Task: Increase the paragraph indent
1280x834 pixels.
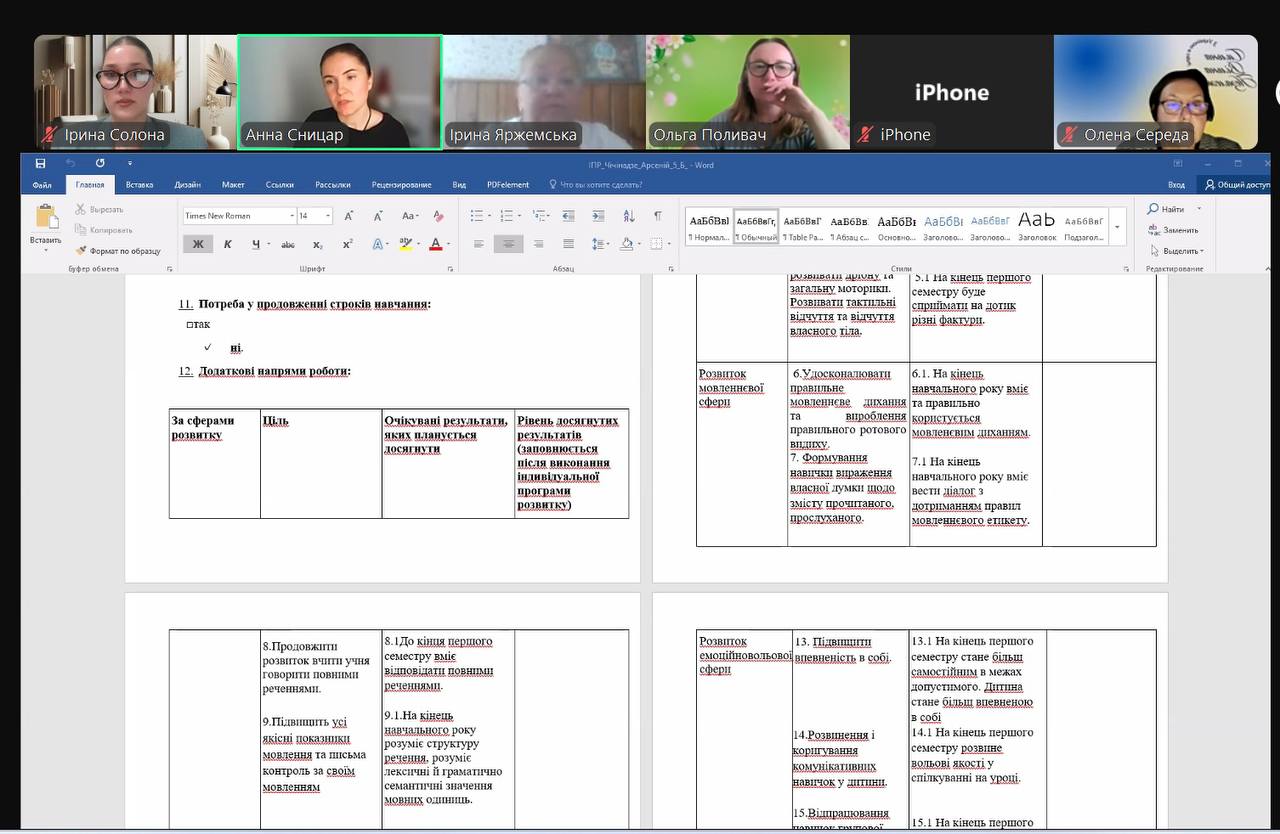Action: tap(598, 216)
